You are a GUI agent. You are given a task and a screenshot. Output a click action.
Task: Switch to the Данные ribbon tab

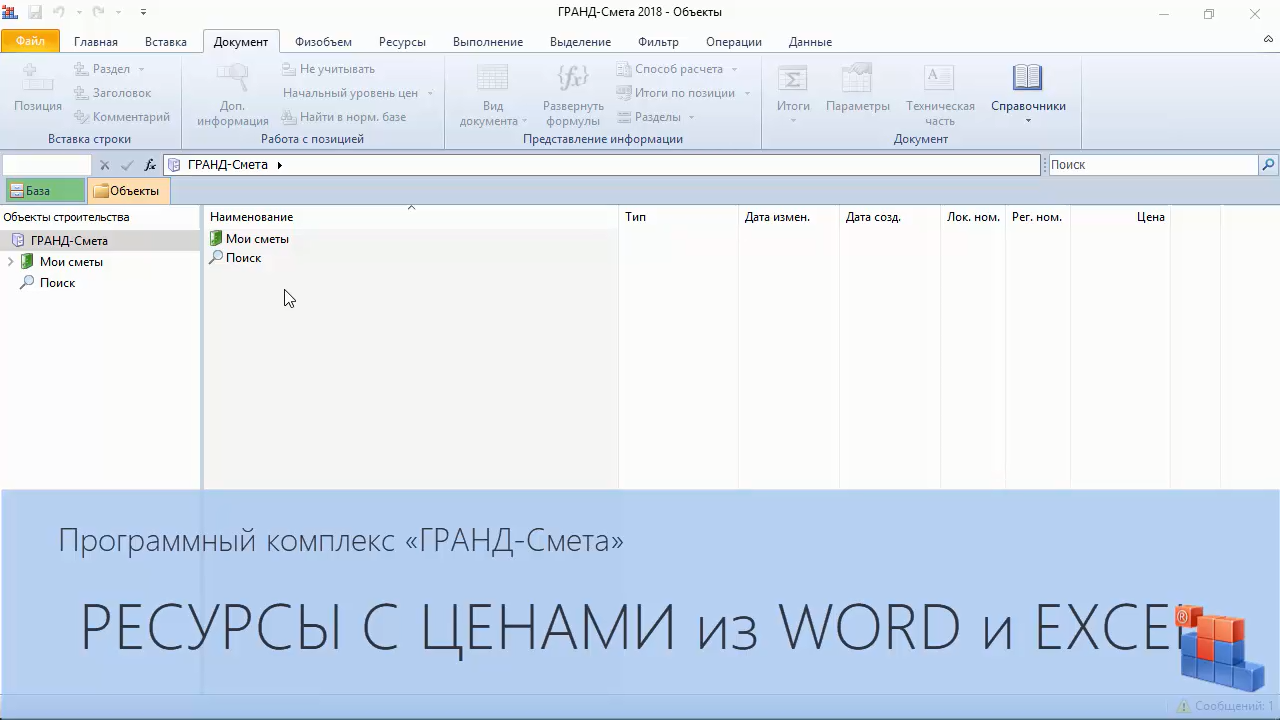[x=810, y=42]
